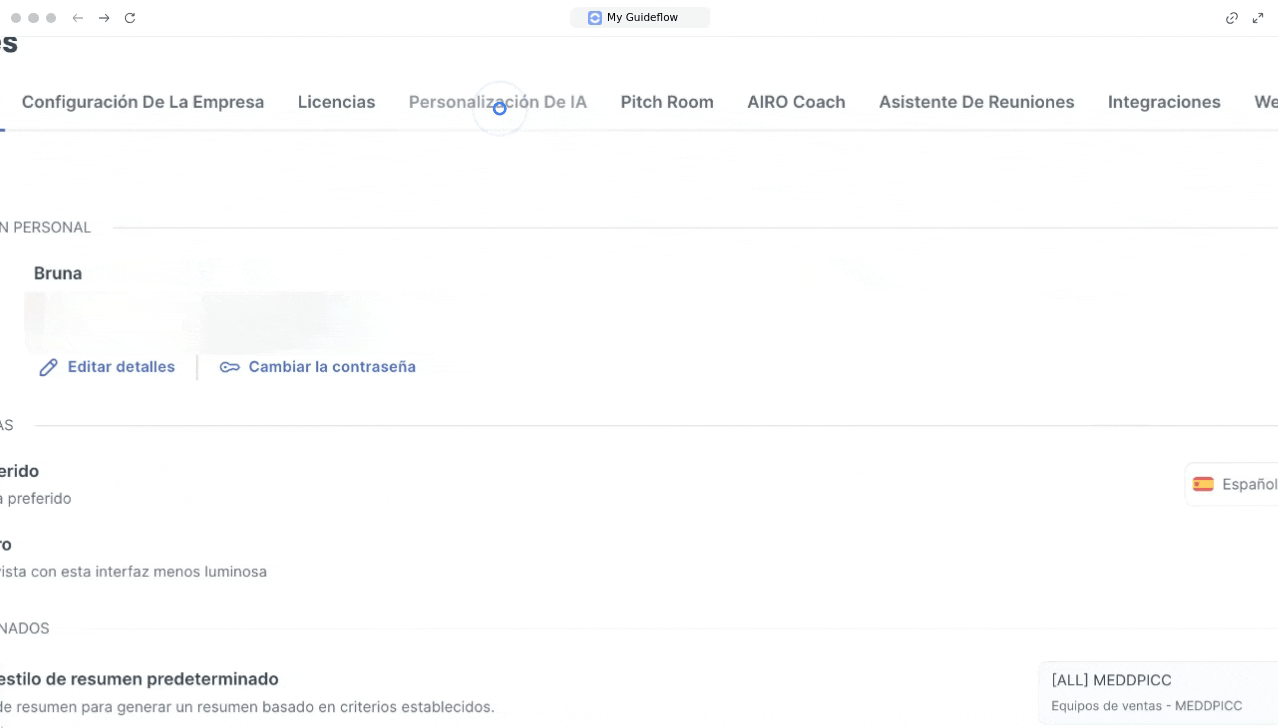1278x728 pixels.
Task: Switch to Configuración De La Empresa tab
Action: tap(143, 102)
